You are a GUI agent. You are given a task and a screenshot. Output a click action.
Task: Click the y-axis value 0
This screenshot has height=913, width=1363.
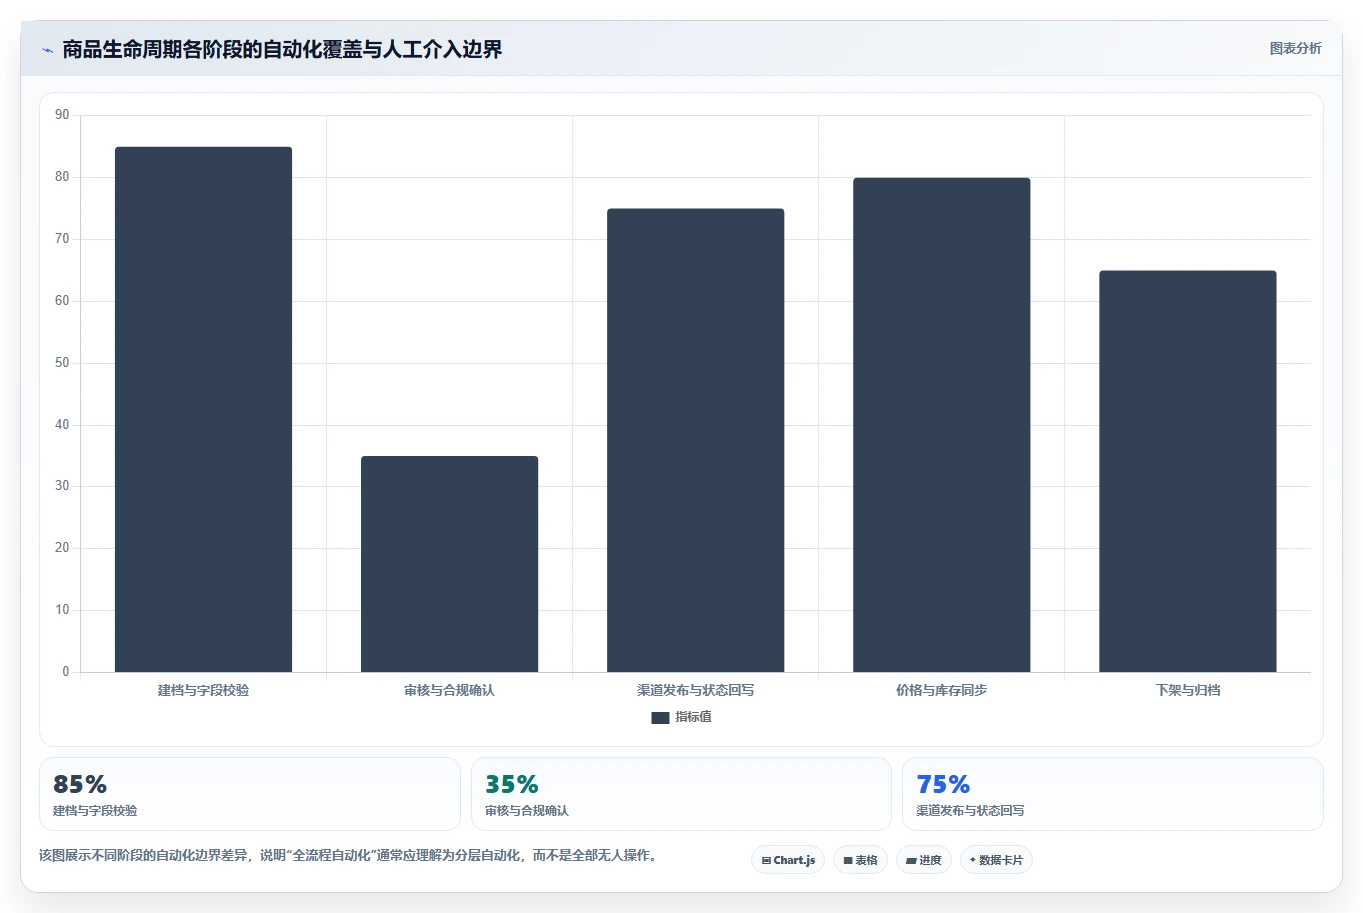pos(66,672)
